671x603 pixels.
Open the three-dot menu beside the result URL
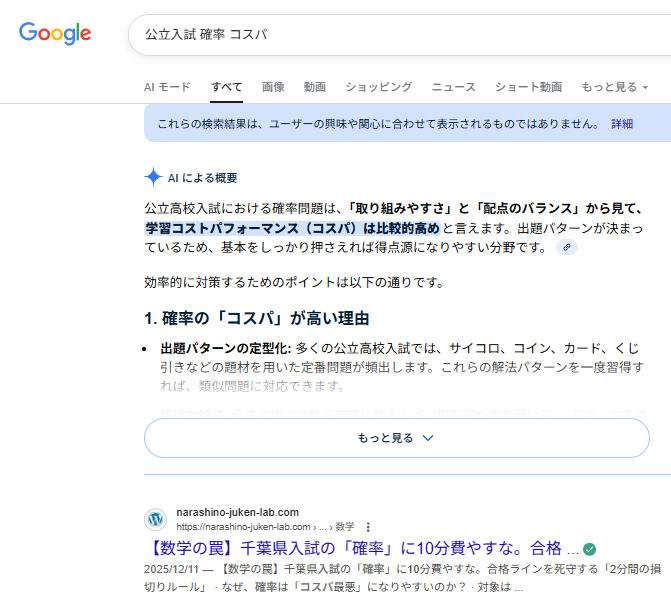tap(368, 527)
